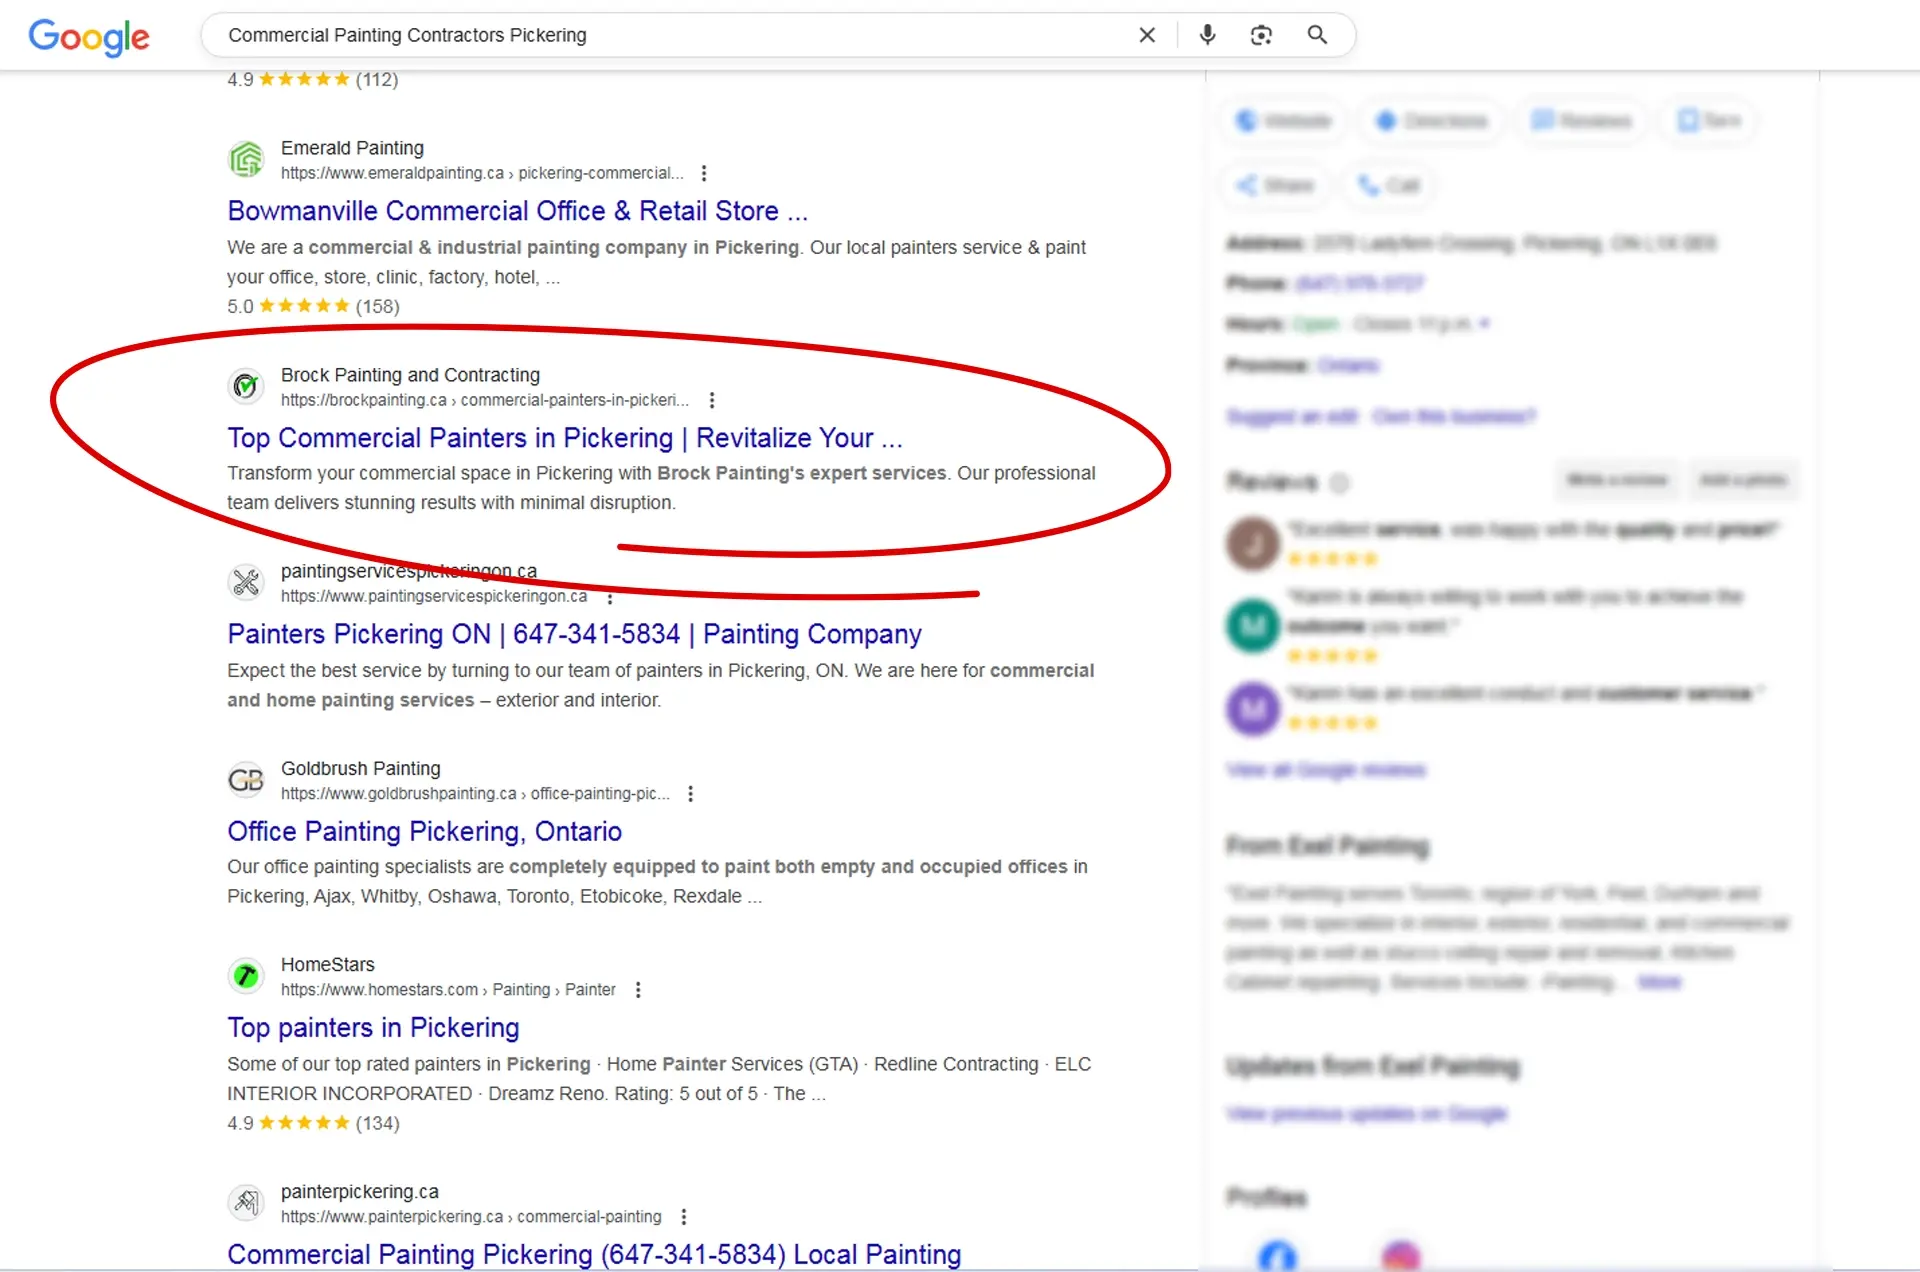
Task: Click the paintingservicespickeringon.ca tools favicon
Action: coord(246,582)
